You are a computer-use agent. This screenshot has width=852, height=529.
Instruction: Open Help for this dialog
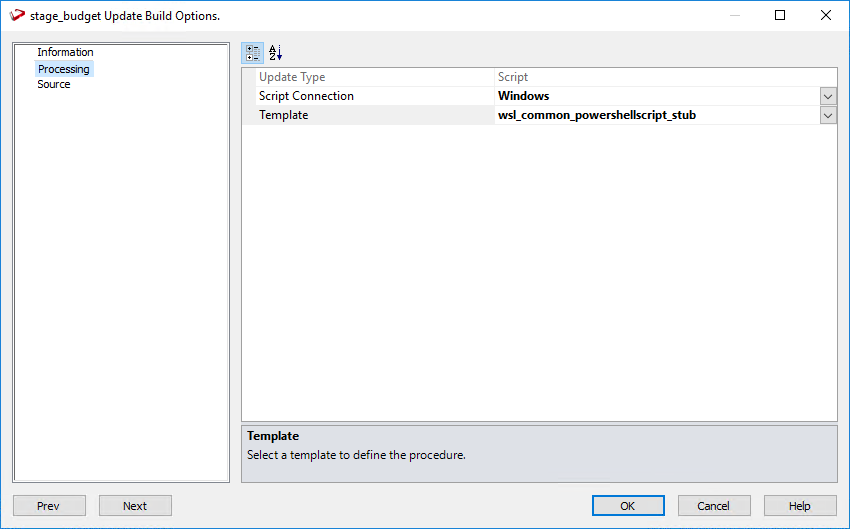point(800,506)
